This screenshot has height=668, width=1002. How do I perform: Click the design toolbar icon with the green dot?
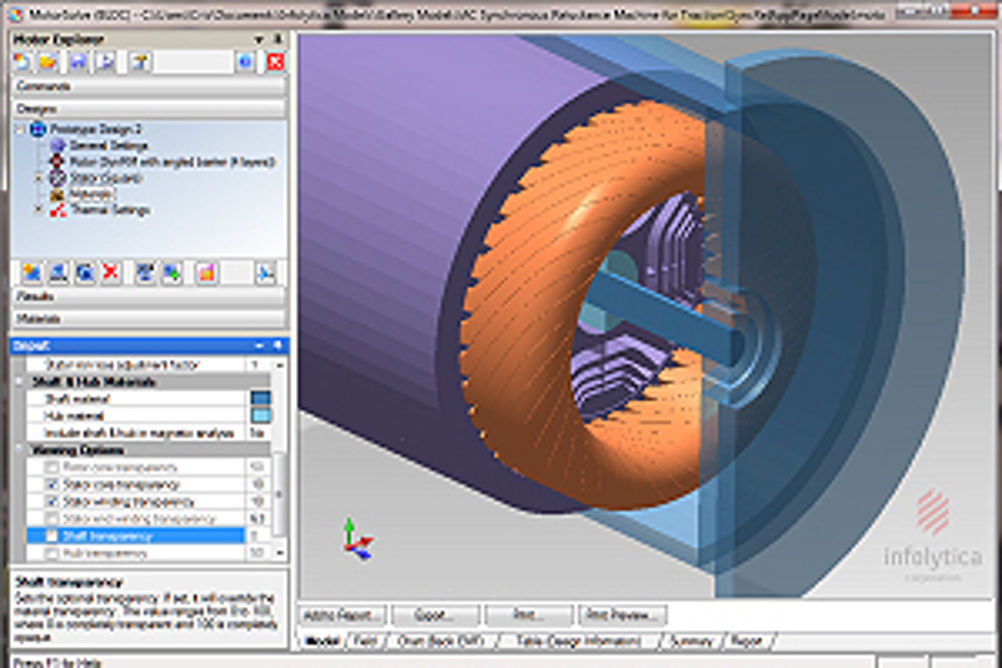click(x=172, y=273)
